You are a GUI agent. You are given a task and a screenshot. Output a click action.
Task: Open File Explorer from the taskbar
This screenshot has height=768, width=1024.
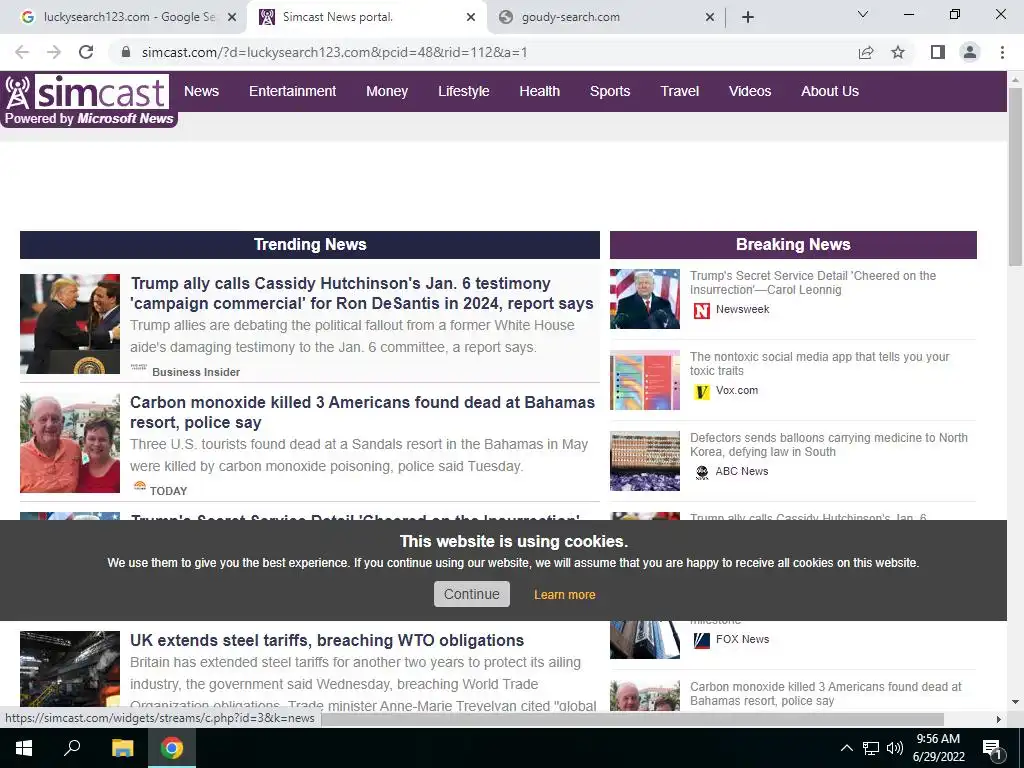[x=122, y=748]
